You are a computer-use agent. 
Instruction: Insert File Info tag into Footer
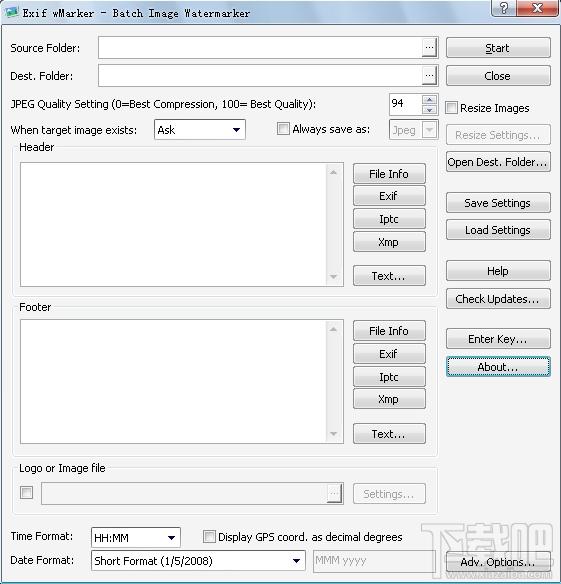pos(389,331)
